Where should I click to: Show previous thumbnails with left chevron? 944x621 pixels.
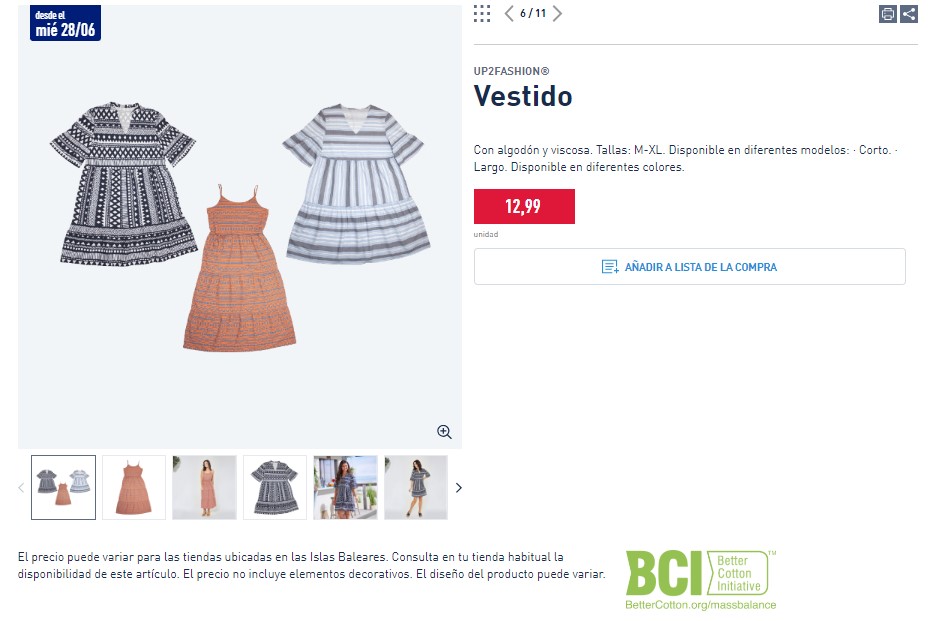21,487
